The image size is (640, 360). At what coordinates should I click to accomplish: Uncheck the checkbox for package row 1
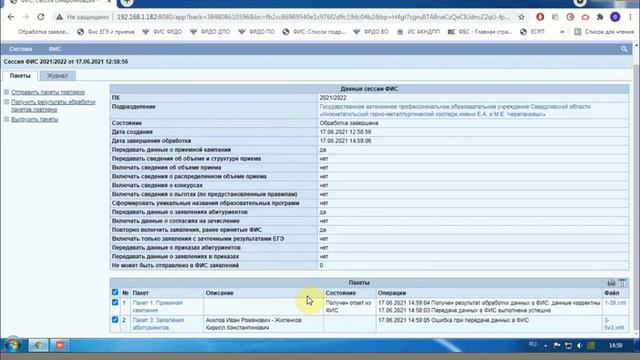point(115,302)
